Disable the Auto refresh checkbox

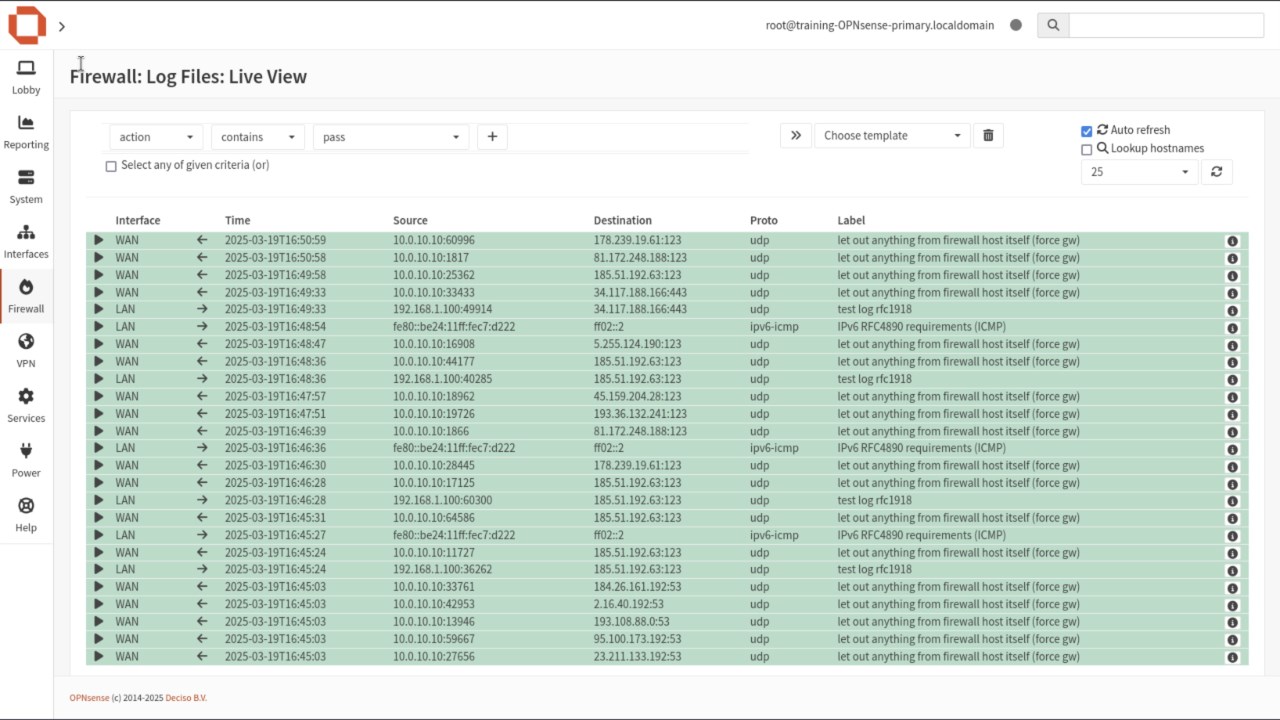tap(1087, 131)
